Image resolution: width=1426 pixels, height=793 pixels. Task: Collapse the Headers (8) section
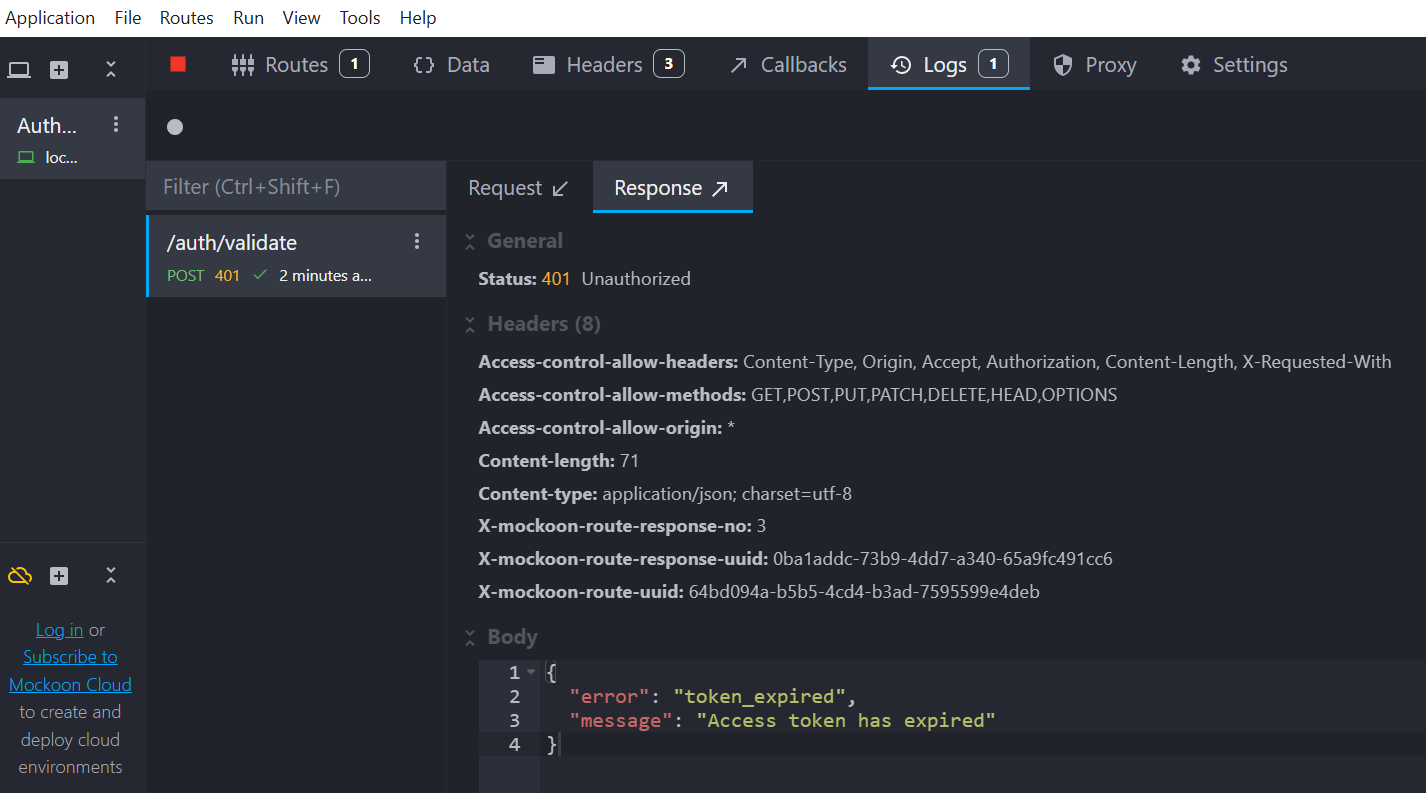(469, 324)
